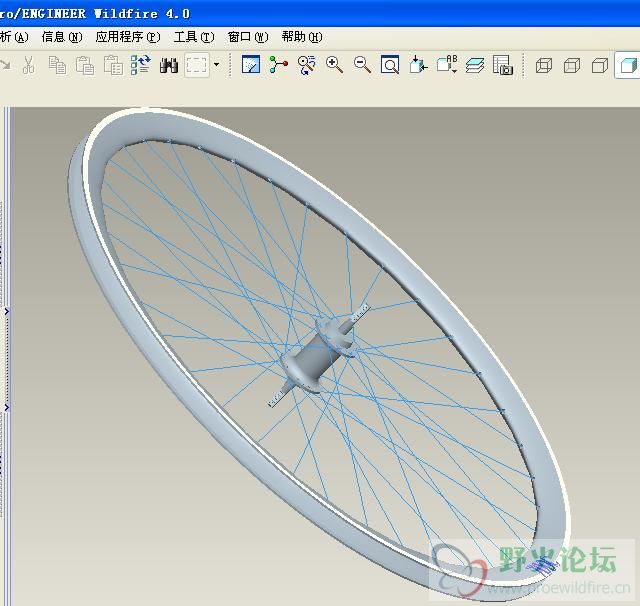Switch to Hidden Line display
The image size is (640, 606).
click(572, 65)
